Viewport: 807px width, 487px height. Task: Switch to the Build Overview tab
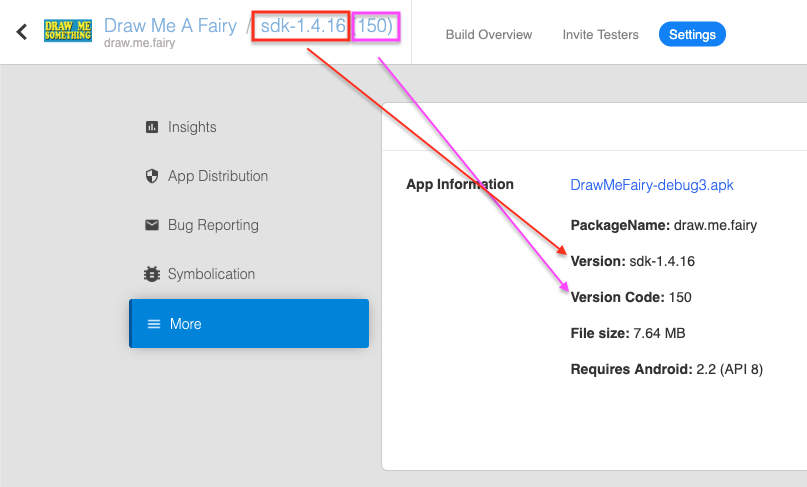coord(489,34)
